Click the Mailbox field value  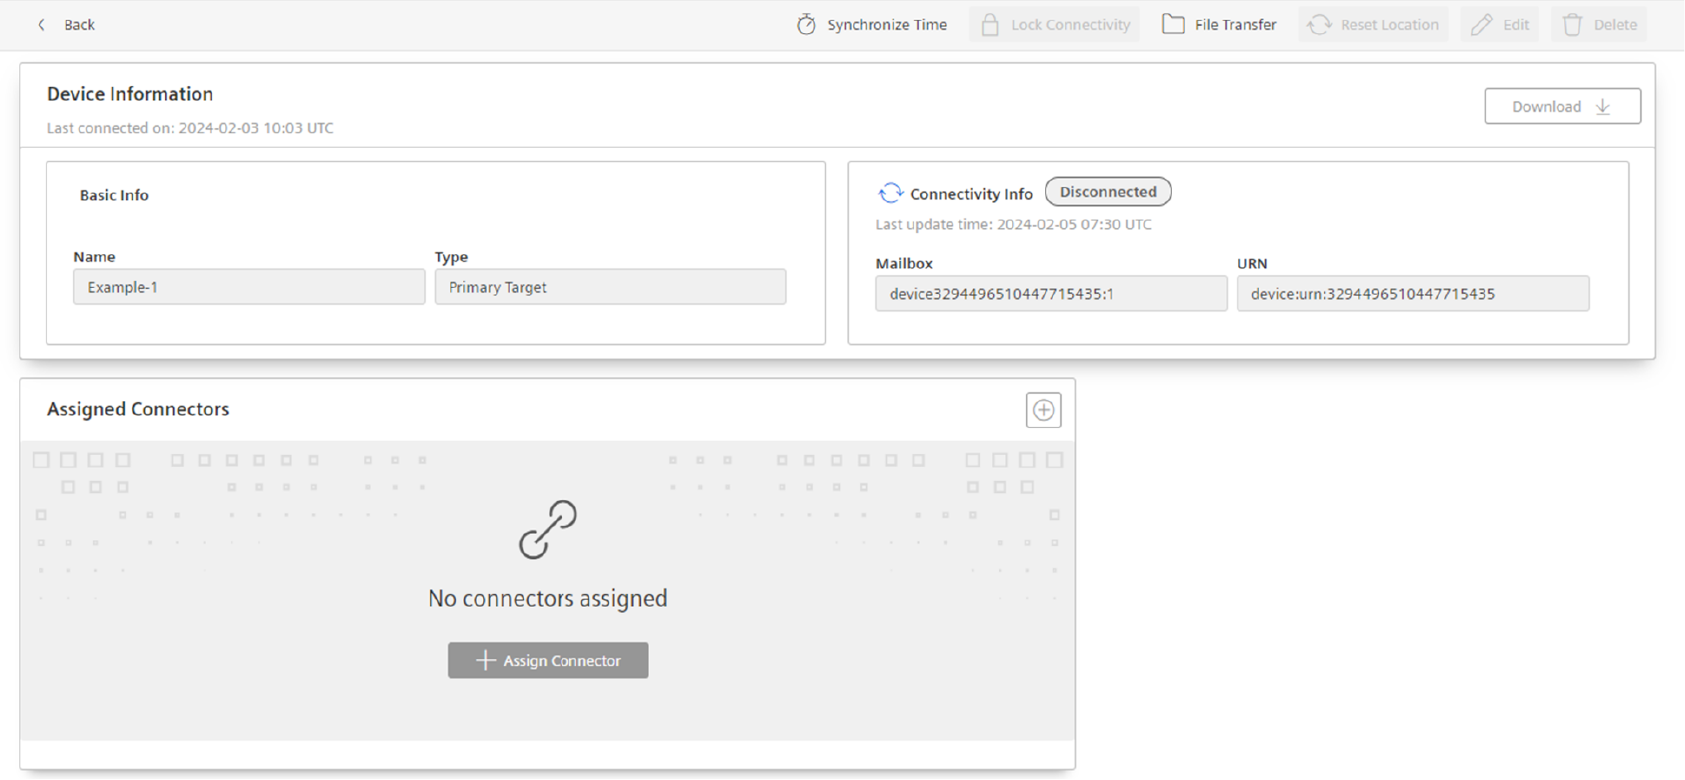point(1051,294)
